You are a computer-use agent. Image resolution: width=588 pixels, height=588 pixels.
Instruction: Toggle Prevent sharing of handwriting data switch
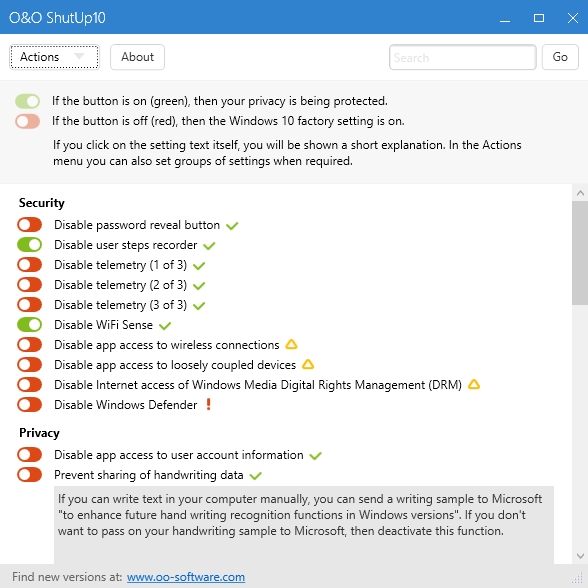[29, 475]
